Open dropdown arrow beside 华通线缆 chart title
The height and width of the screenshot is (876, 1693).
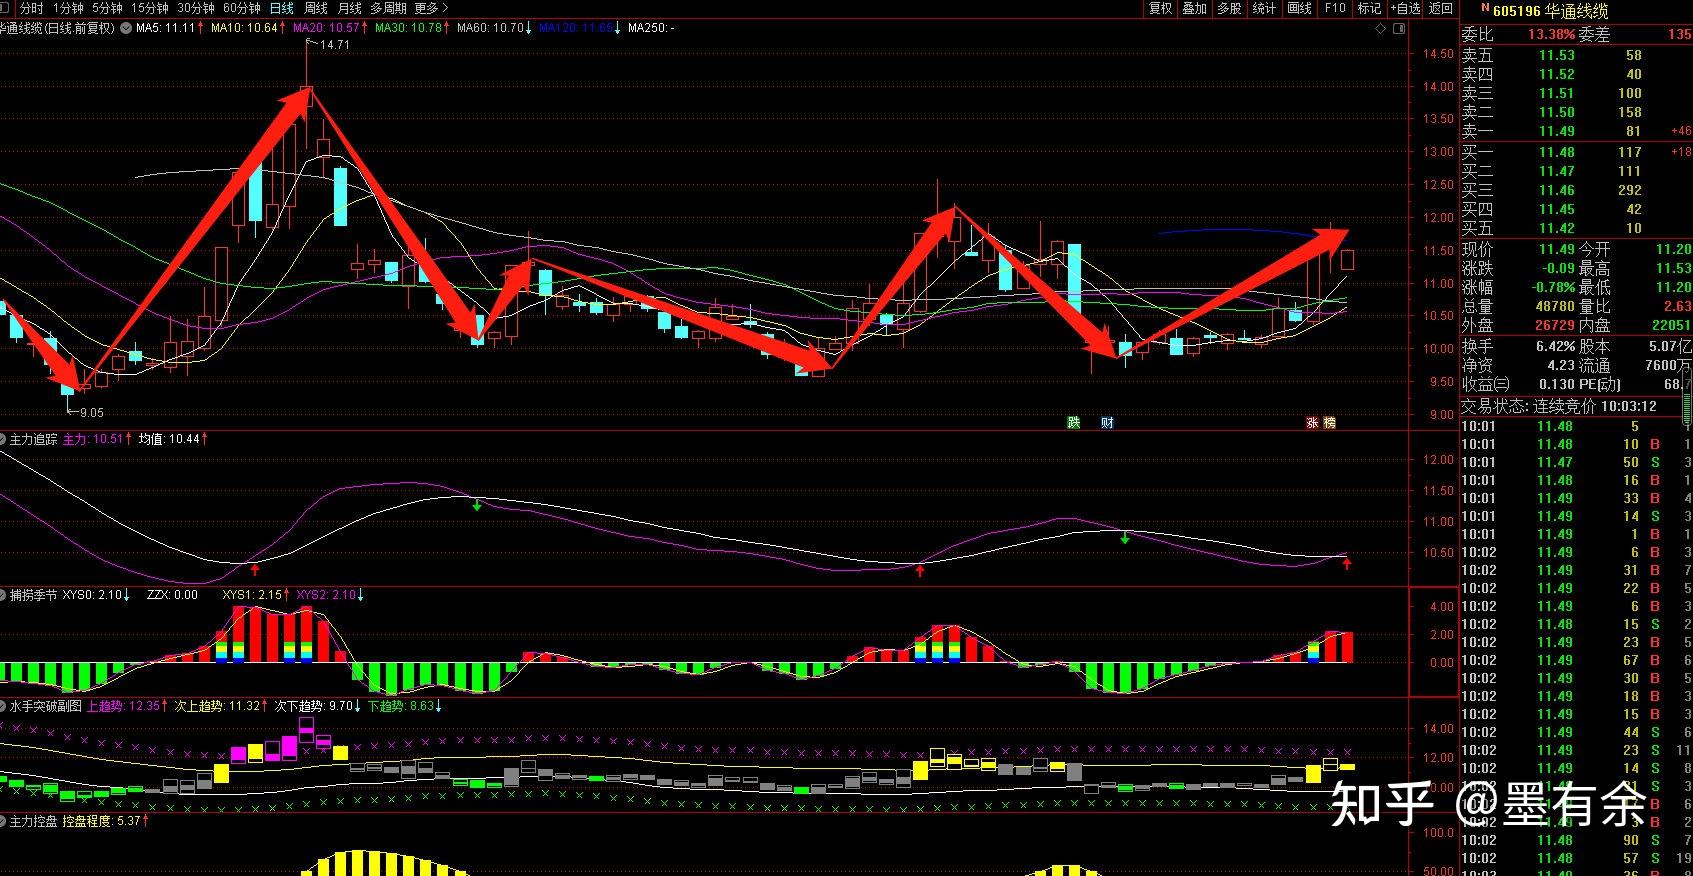click(x=124, y=28)
